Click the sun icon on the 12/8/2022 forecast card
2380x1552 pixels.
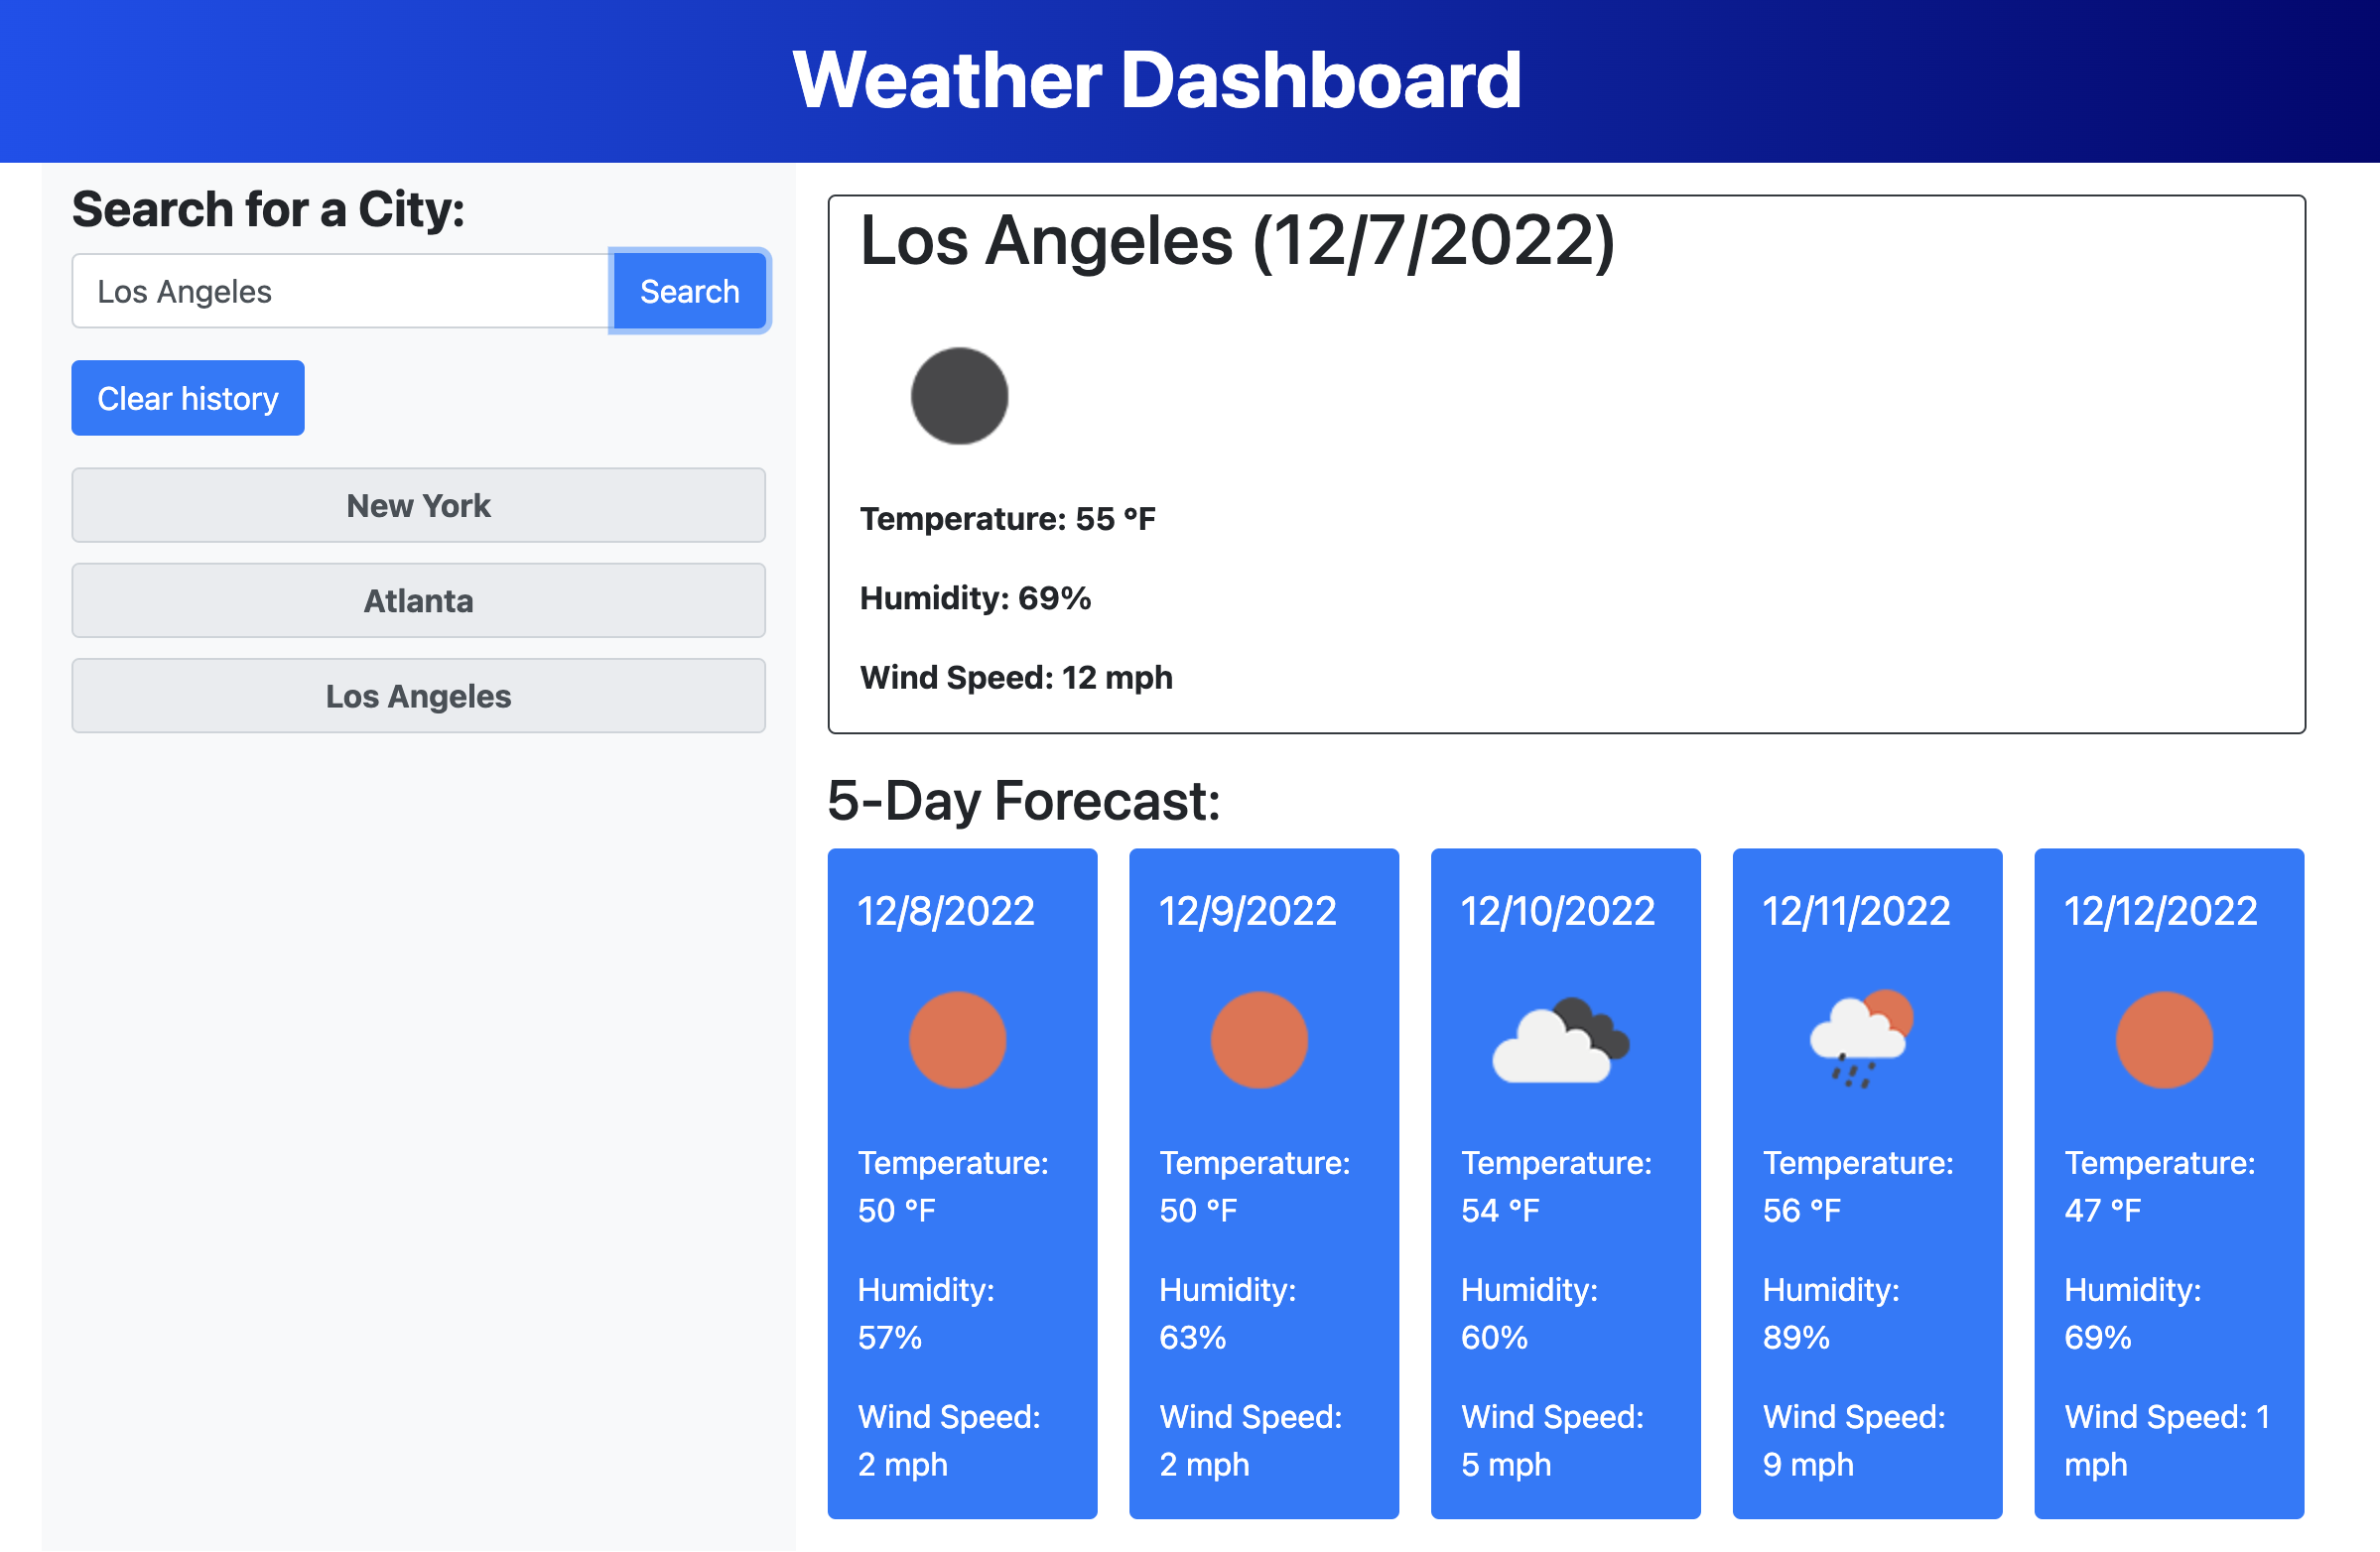(x=958, y=1040)
